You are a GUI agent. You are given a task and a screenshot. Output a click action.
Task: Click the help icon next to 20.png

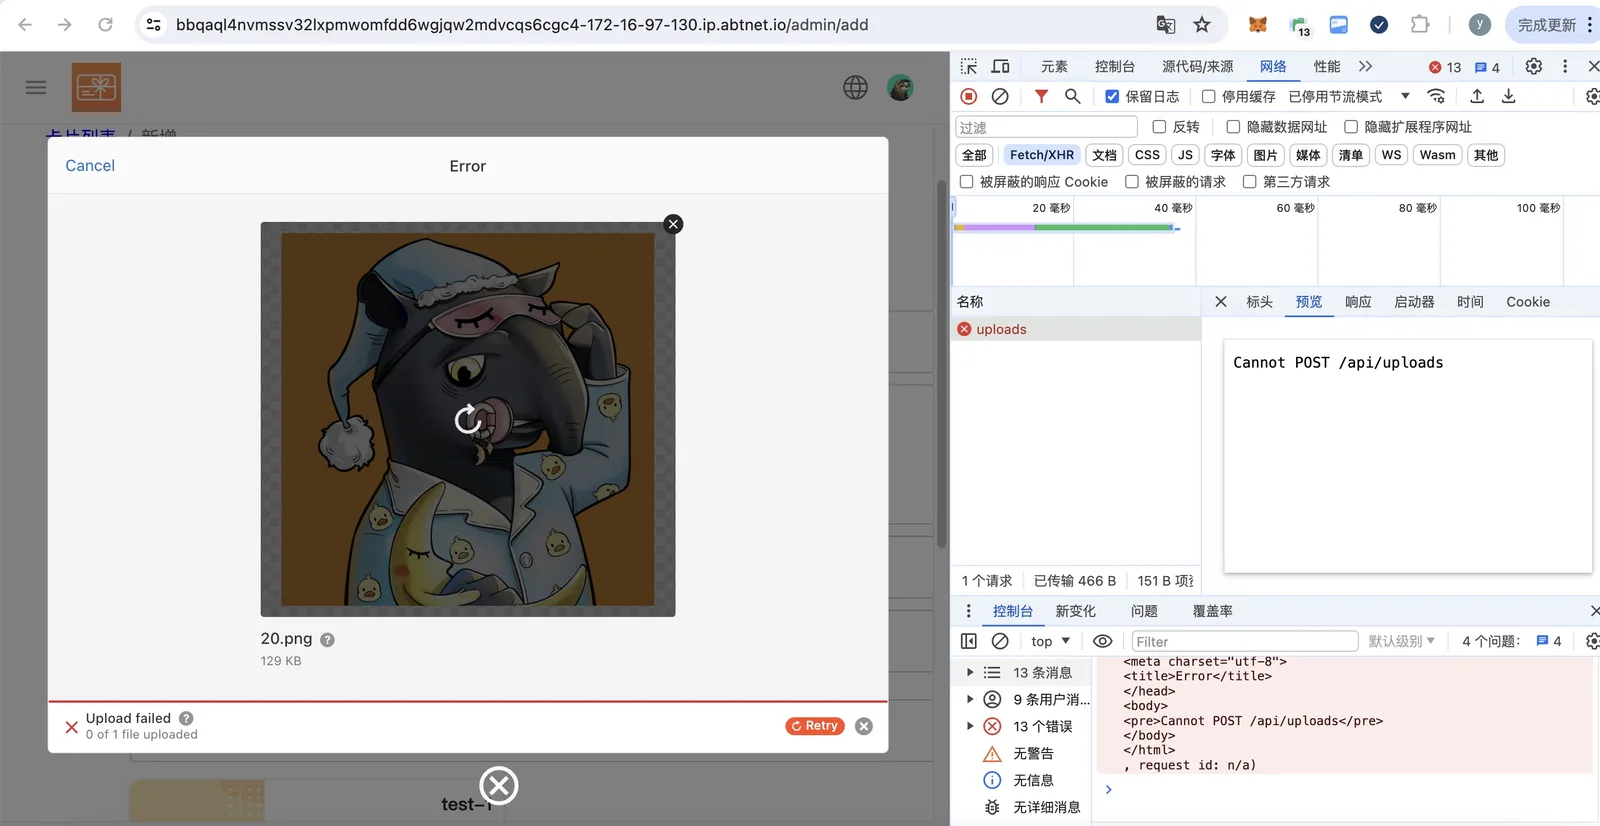pos(327,640)
